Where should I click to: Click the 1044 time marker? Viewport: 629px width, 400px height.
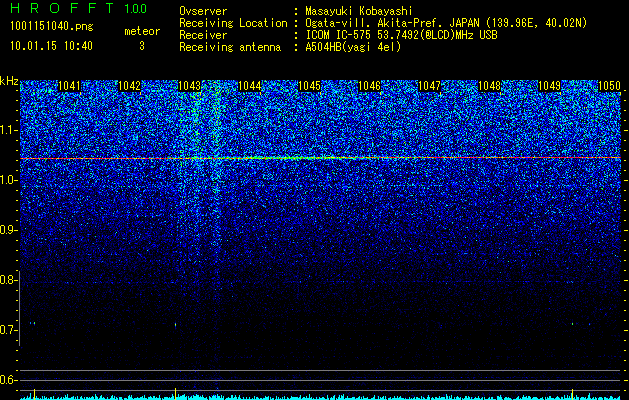point(250,86)
